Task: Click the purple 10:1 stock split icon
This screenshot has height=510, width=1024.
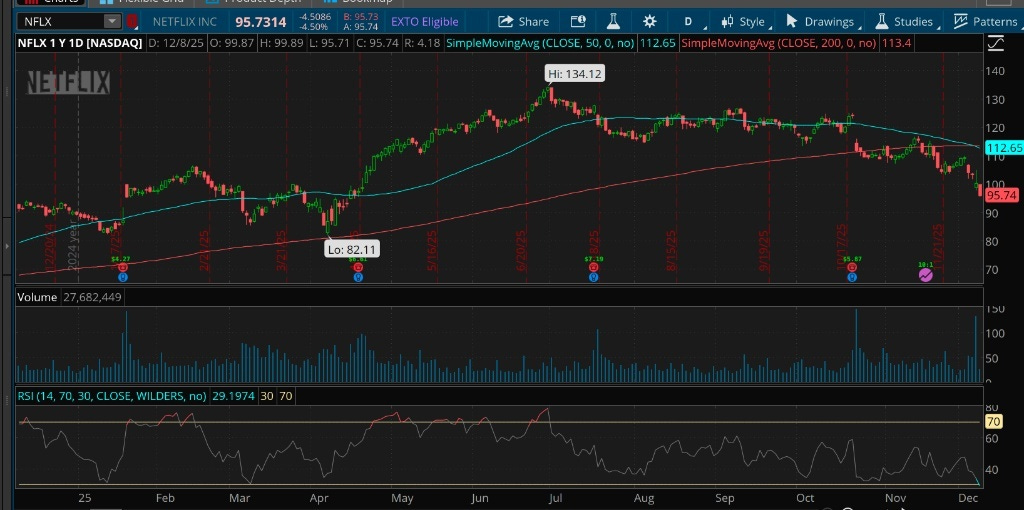Action: (925, 275)
